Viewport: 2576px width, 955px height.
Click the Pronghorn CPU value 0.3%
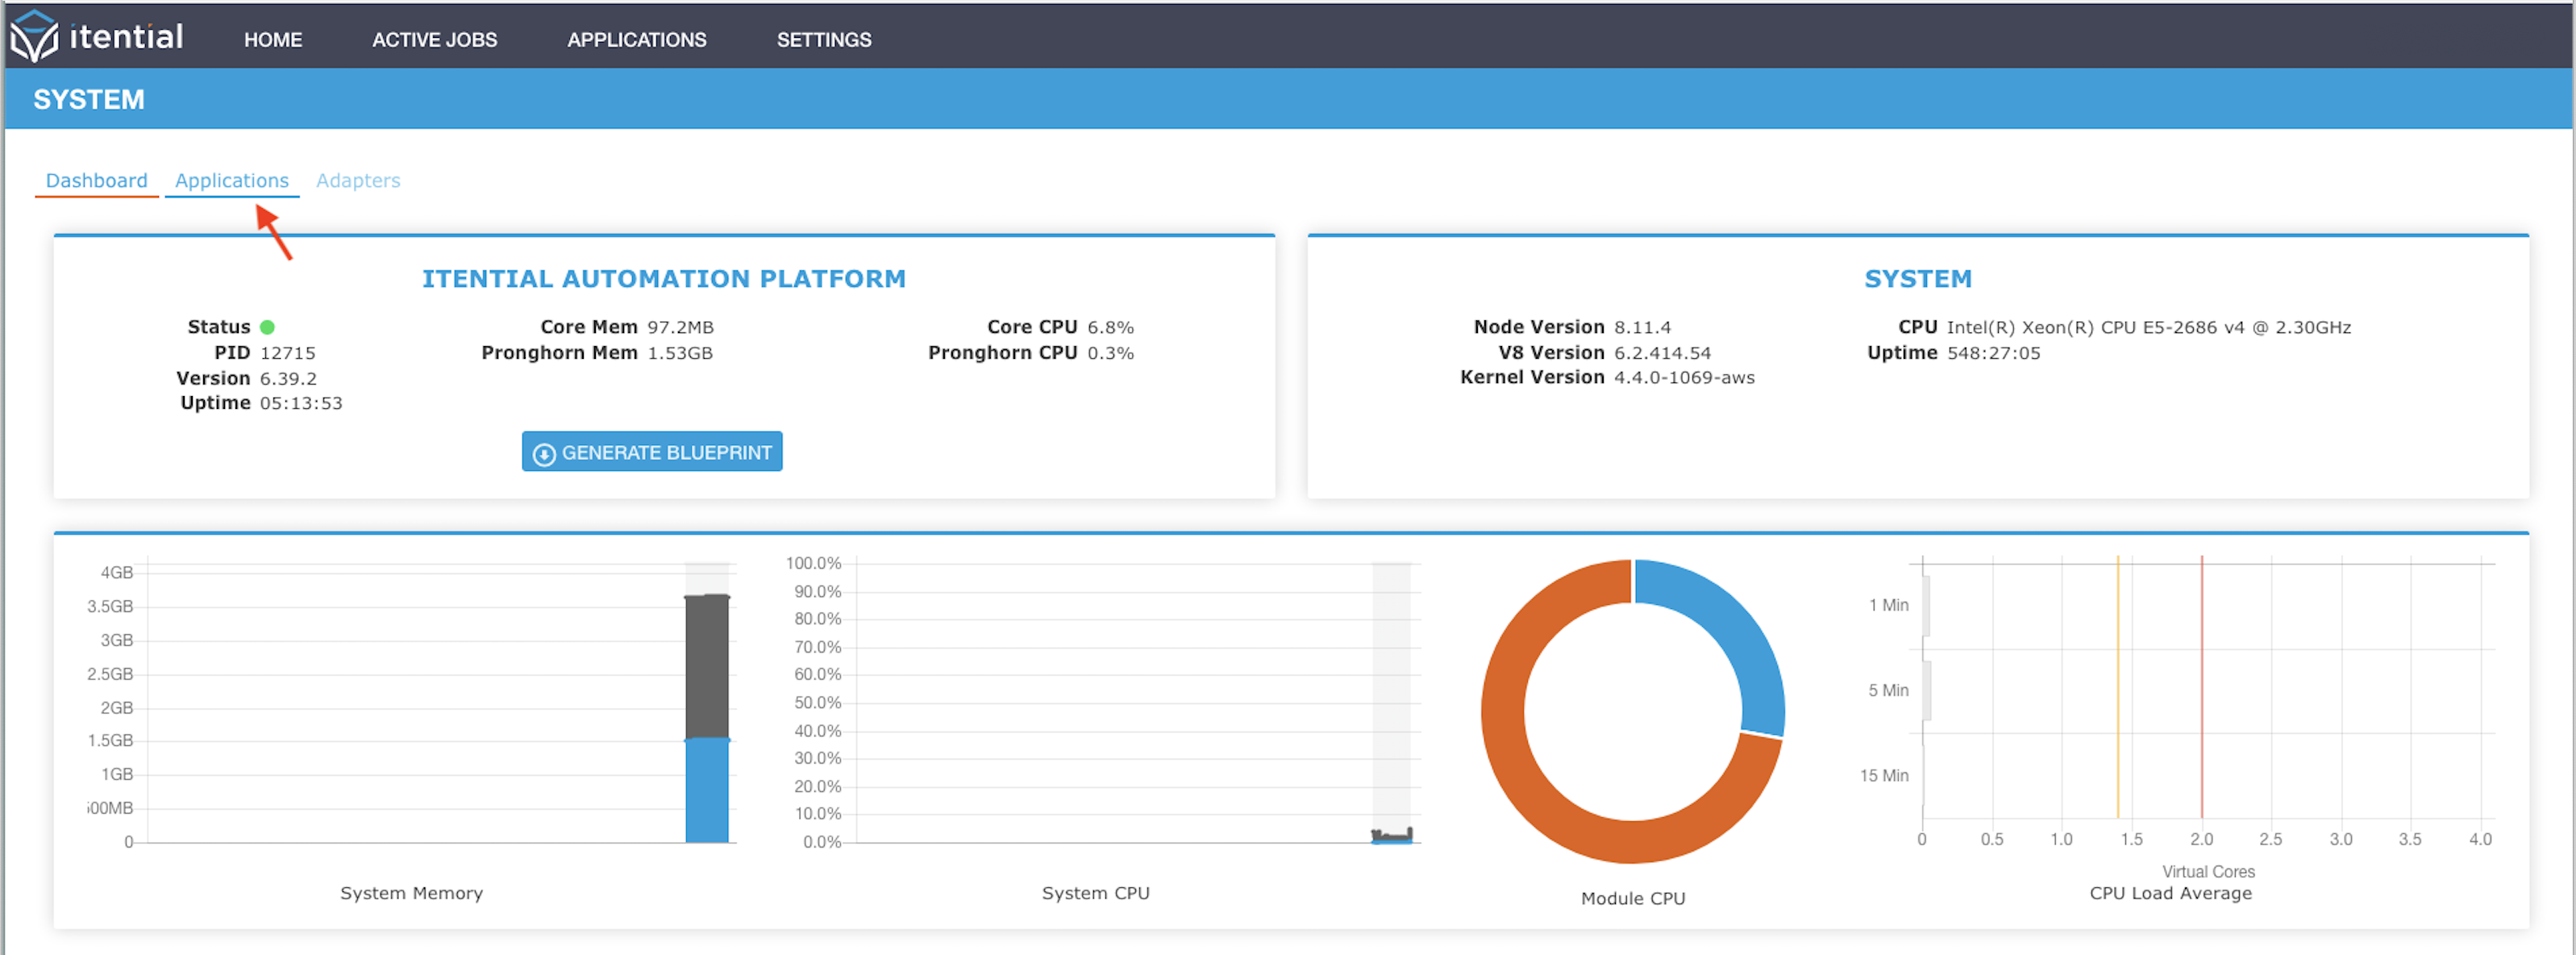tap(1110, 353)
